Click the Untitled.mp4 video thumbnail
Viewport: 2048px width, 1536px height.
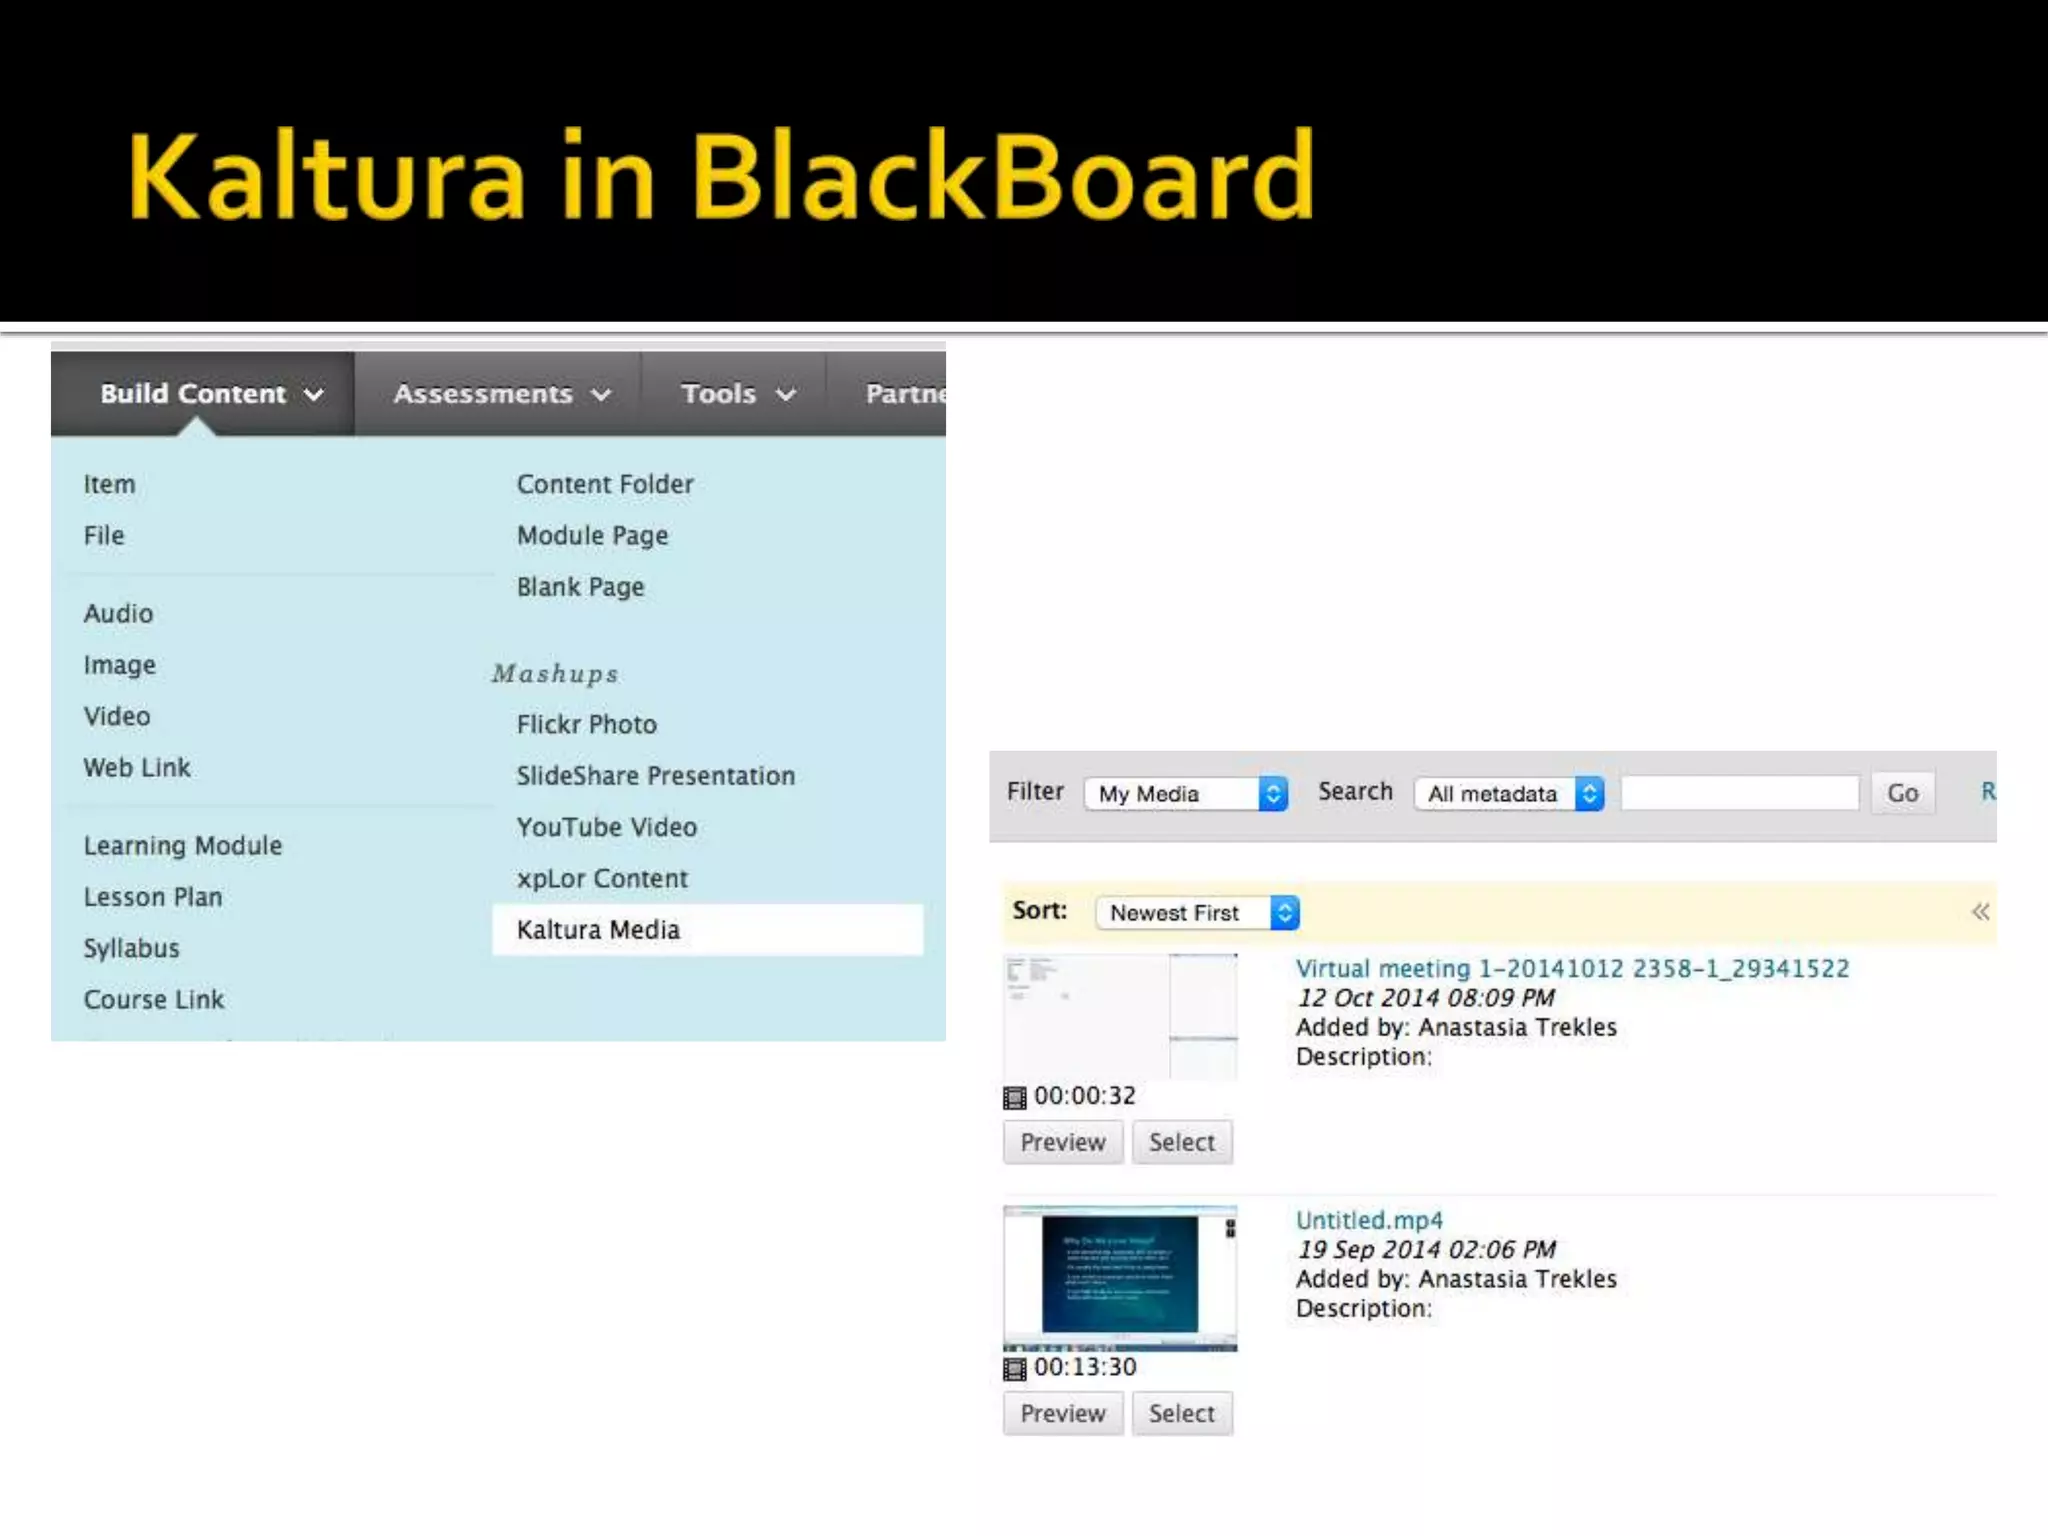pos(1120,1277)
